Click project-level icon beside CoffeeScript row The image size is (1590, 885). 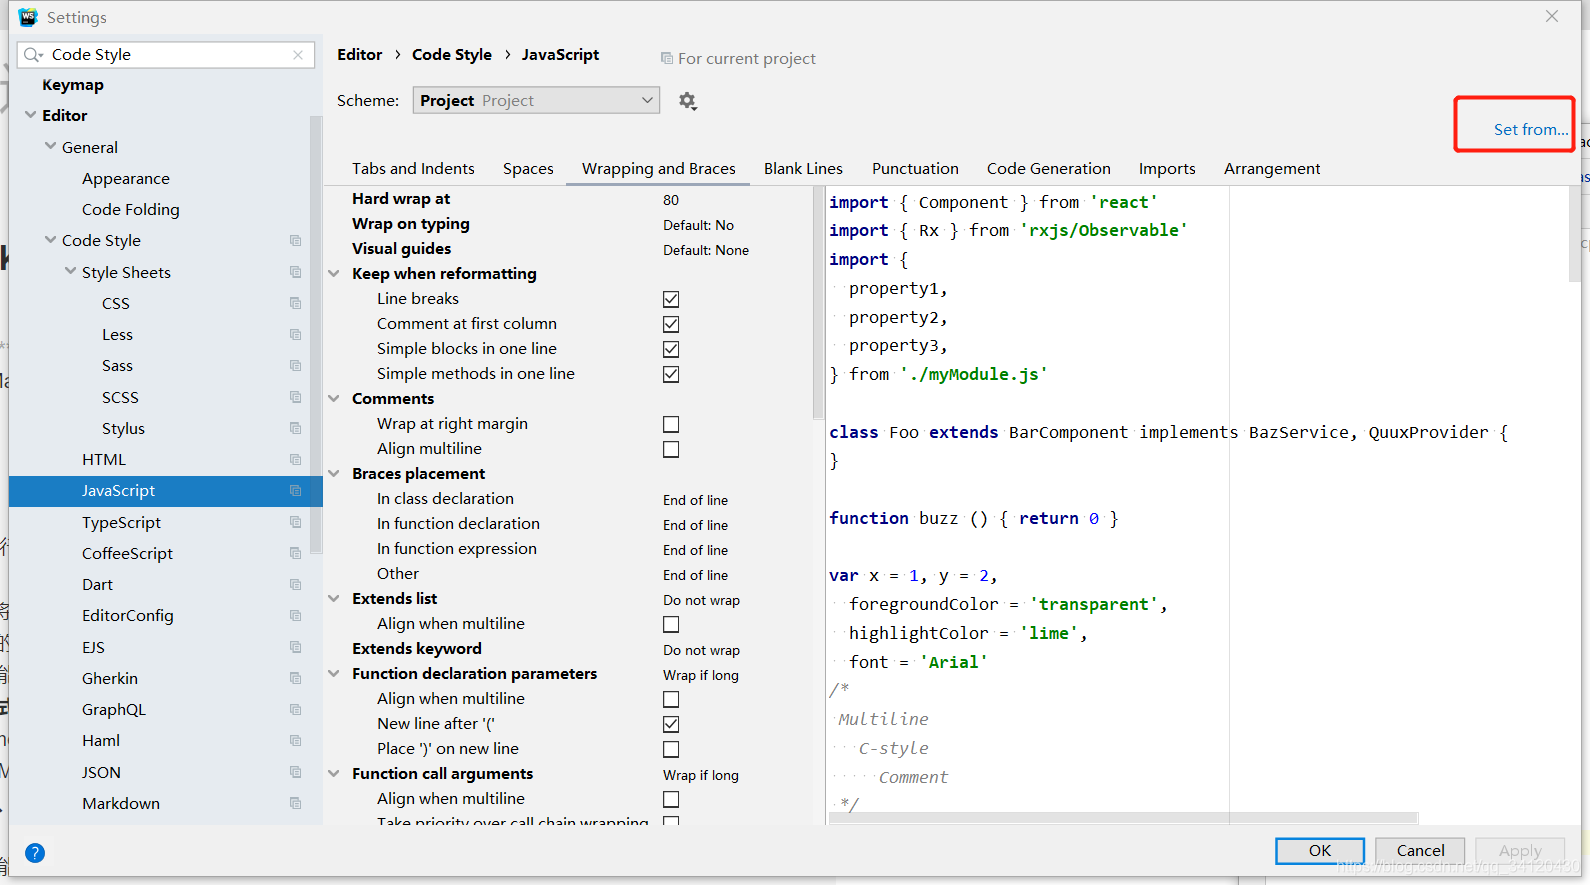click(x=295, y=553)
